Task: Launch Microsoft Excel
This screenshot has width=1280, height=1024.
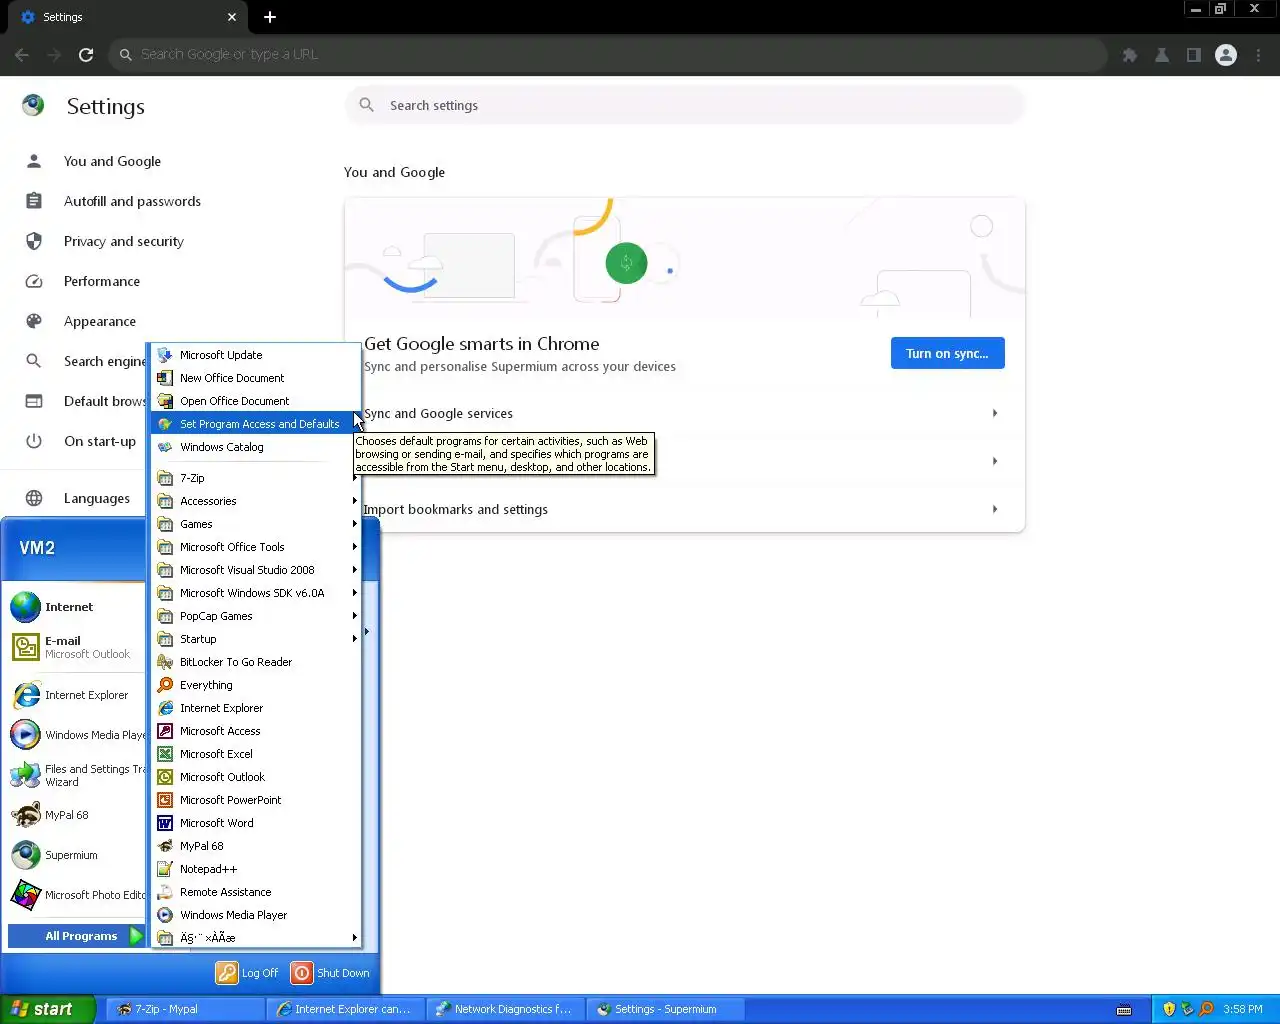Action: [255, 754]
